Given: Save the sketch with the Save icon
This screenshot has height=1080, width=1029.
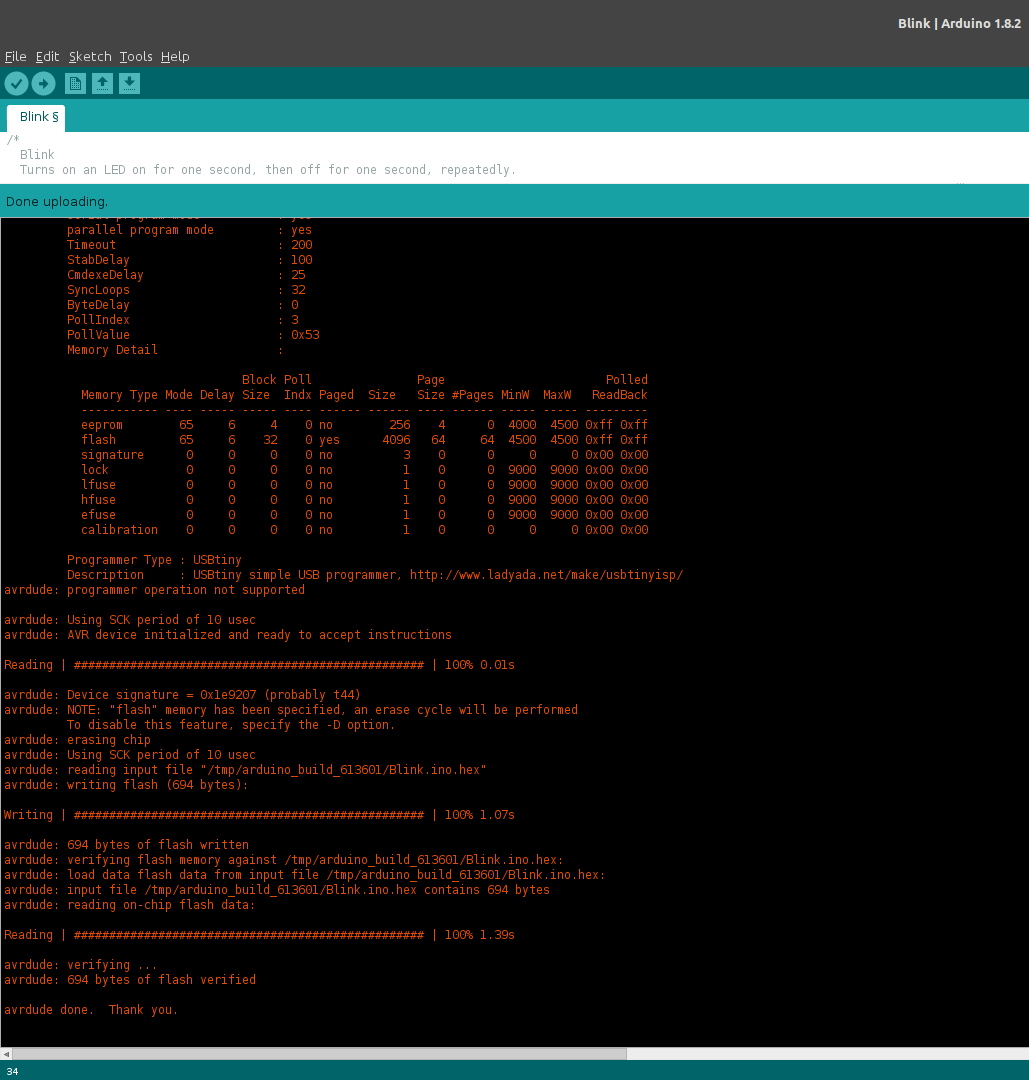Looking at the screenshot, I should [x=129, y=84].
